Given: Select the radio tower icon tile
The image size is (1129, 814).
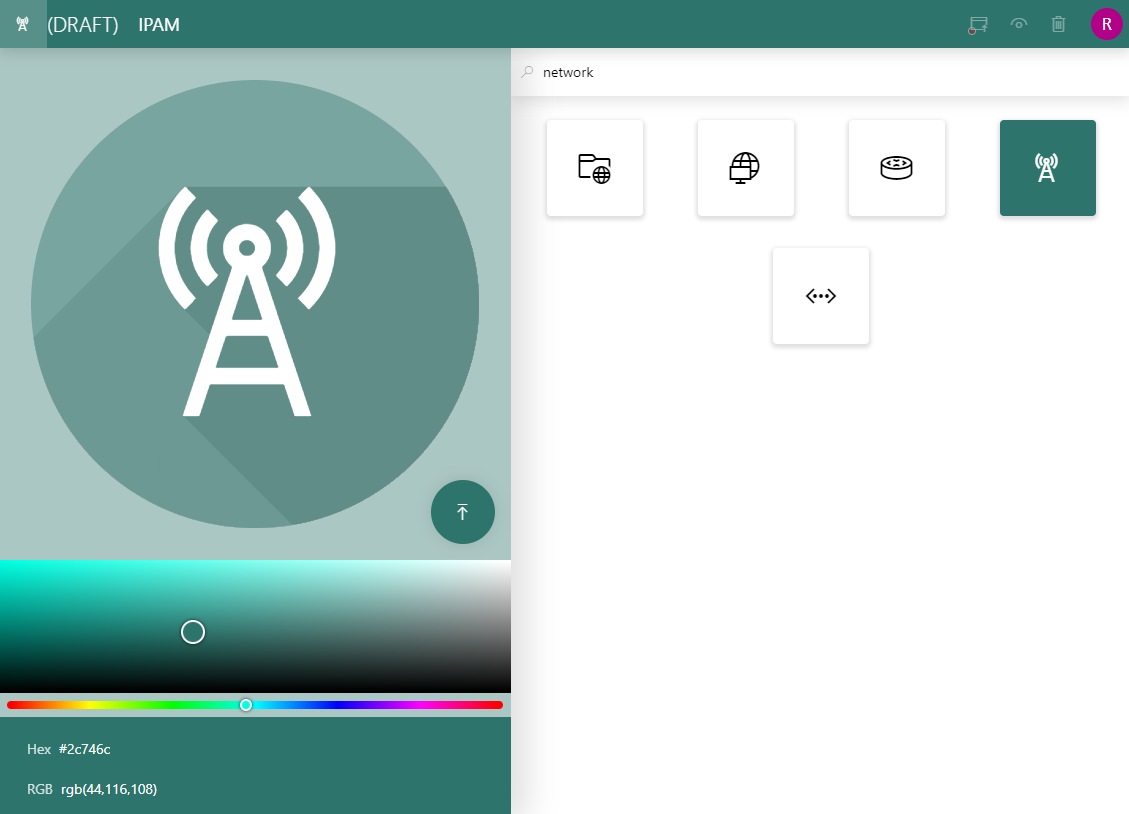Looking at the screenshot, I should pyautogui.click(x=1047, y=167).
